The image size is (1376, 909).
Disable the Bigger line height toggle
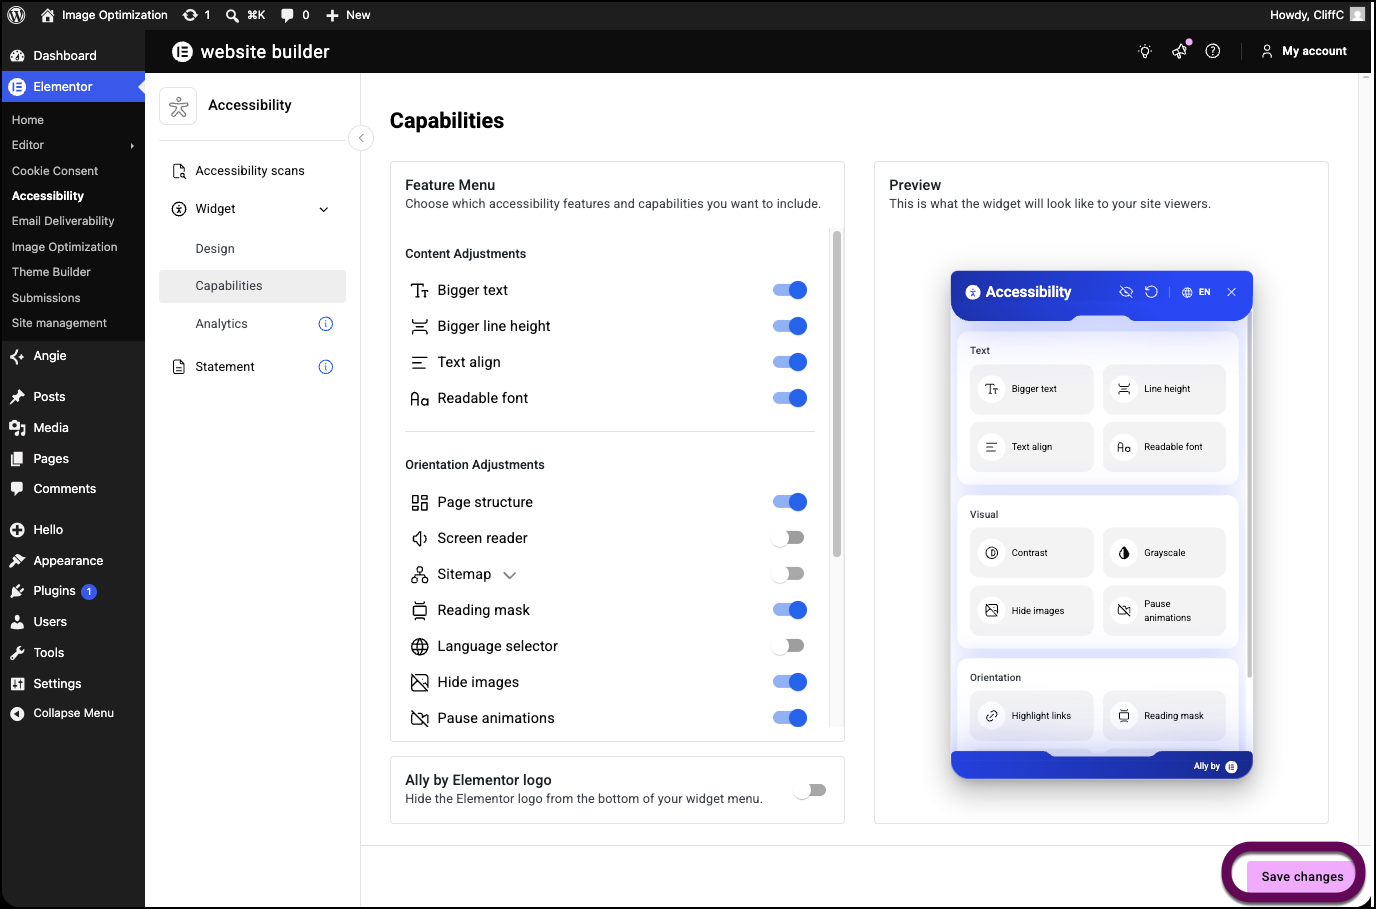pyautogui.click(x=790, y=326)
